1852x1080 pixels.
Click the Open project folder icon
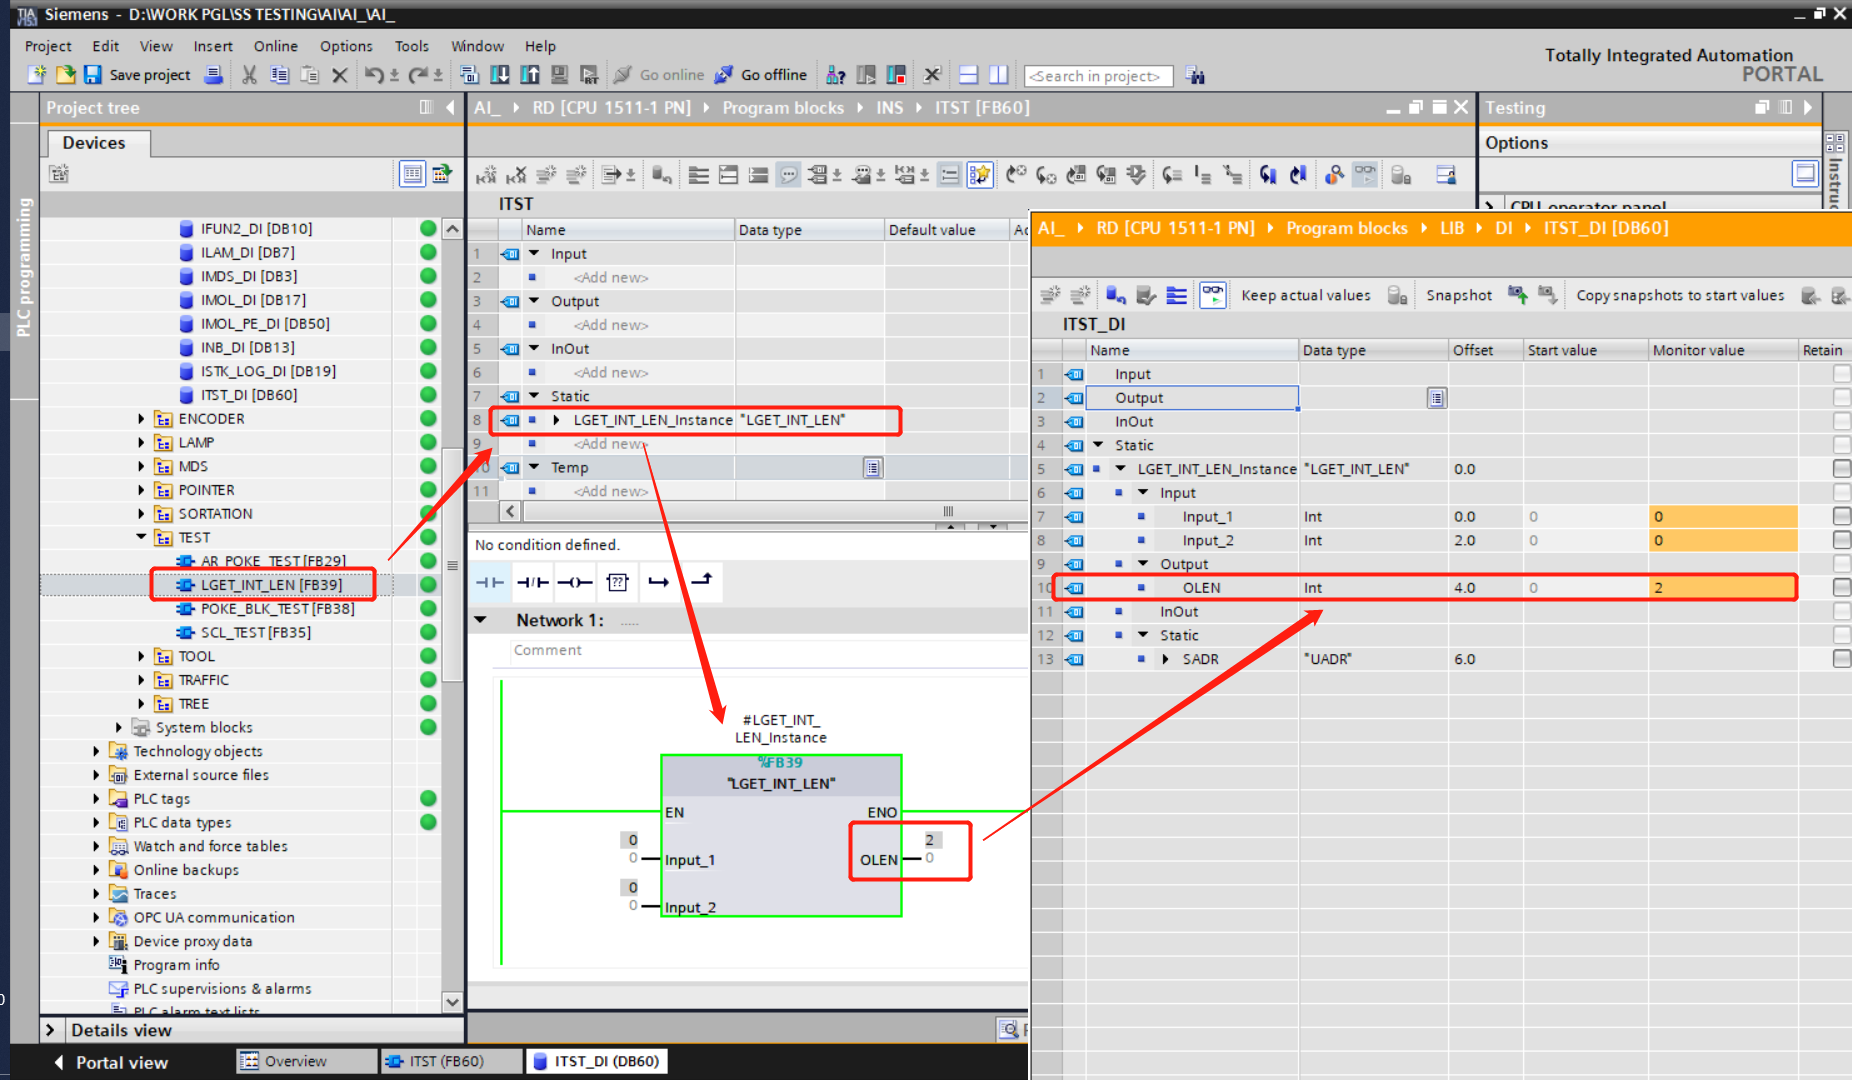tap(65, 75)
